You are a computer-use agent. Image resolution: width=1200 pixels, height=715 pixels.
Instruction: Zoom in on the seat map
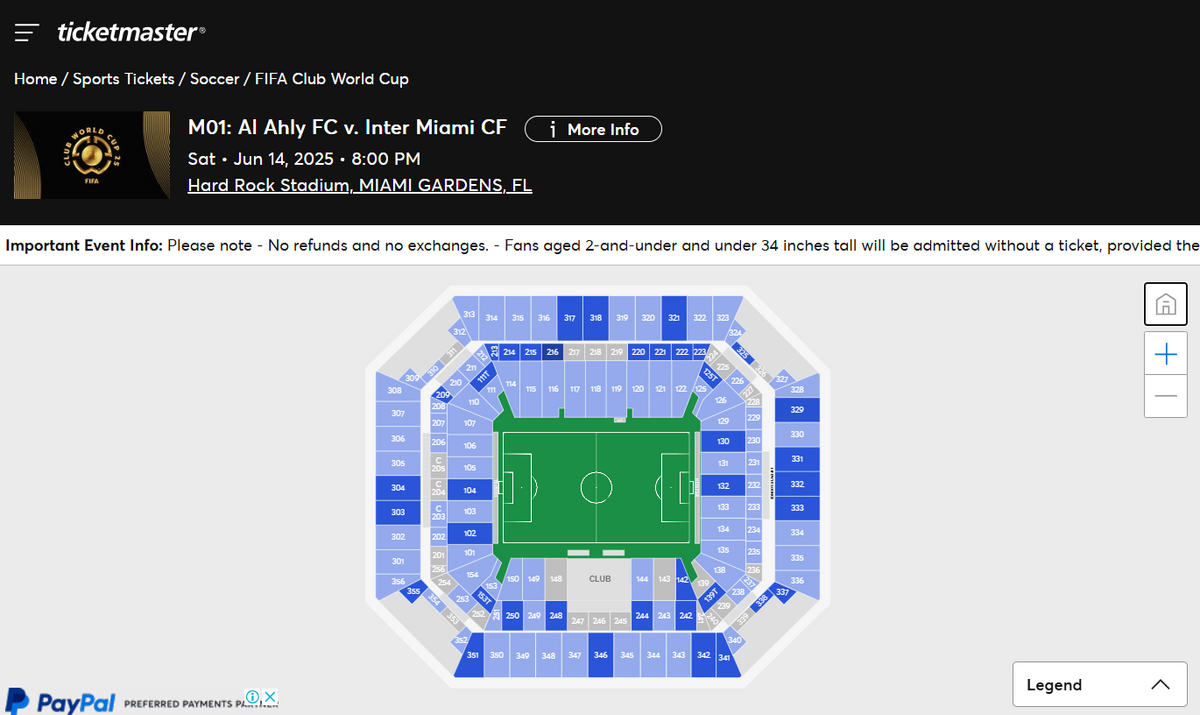1165,354
